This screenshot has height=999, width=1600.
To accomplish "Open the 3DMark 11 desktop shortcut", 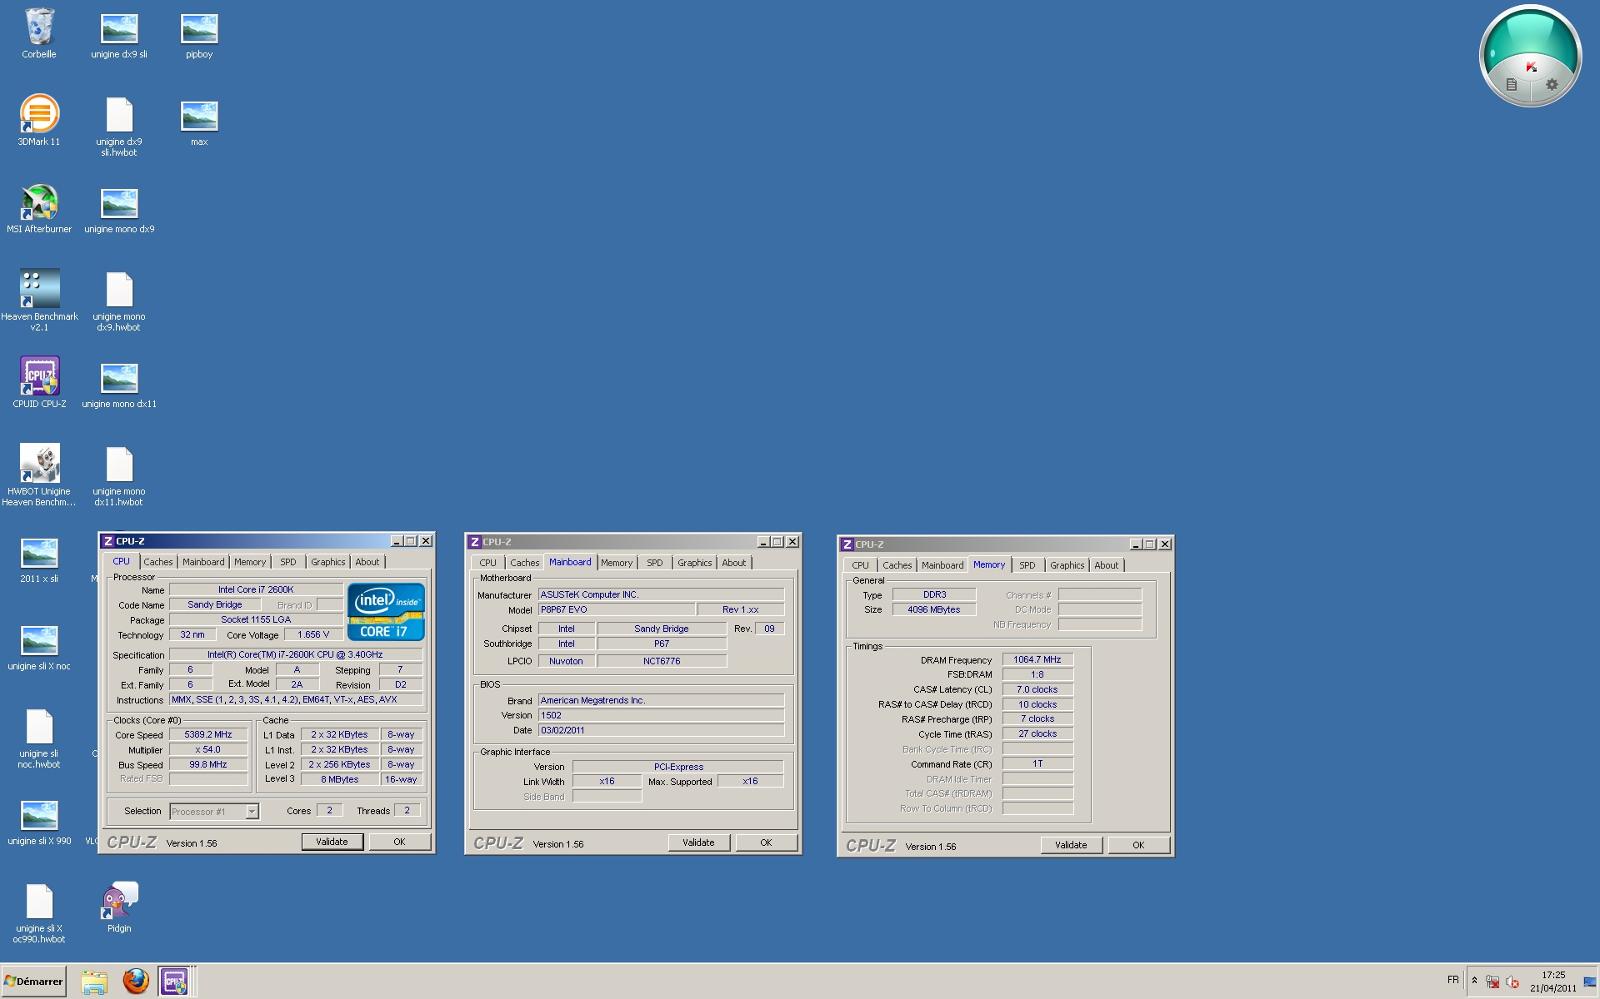I will pos(39,120).
